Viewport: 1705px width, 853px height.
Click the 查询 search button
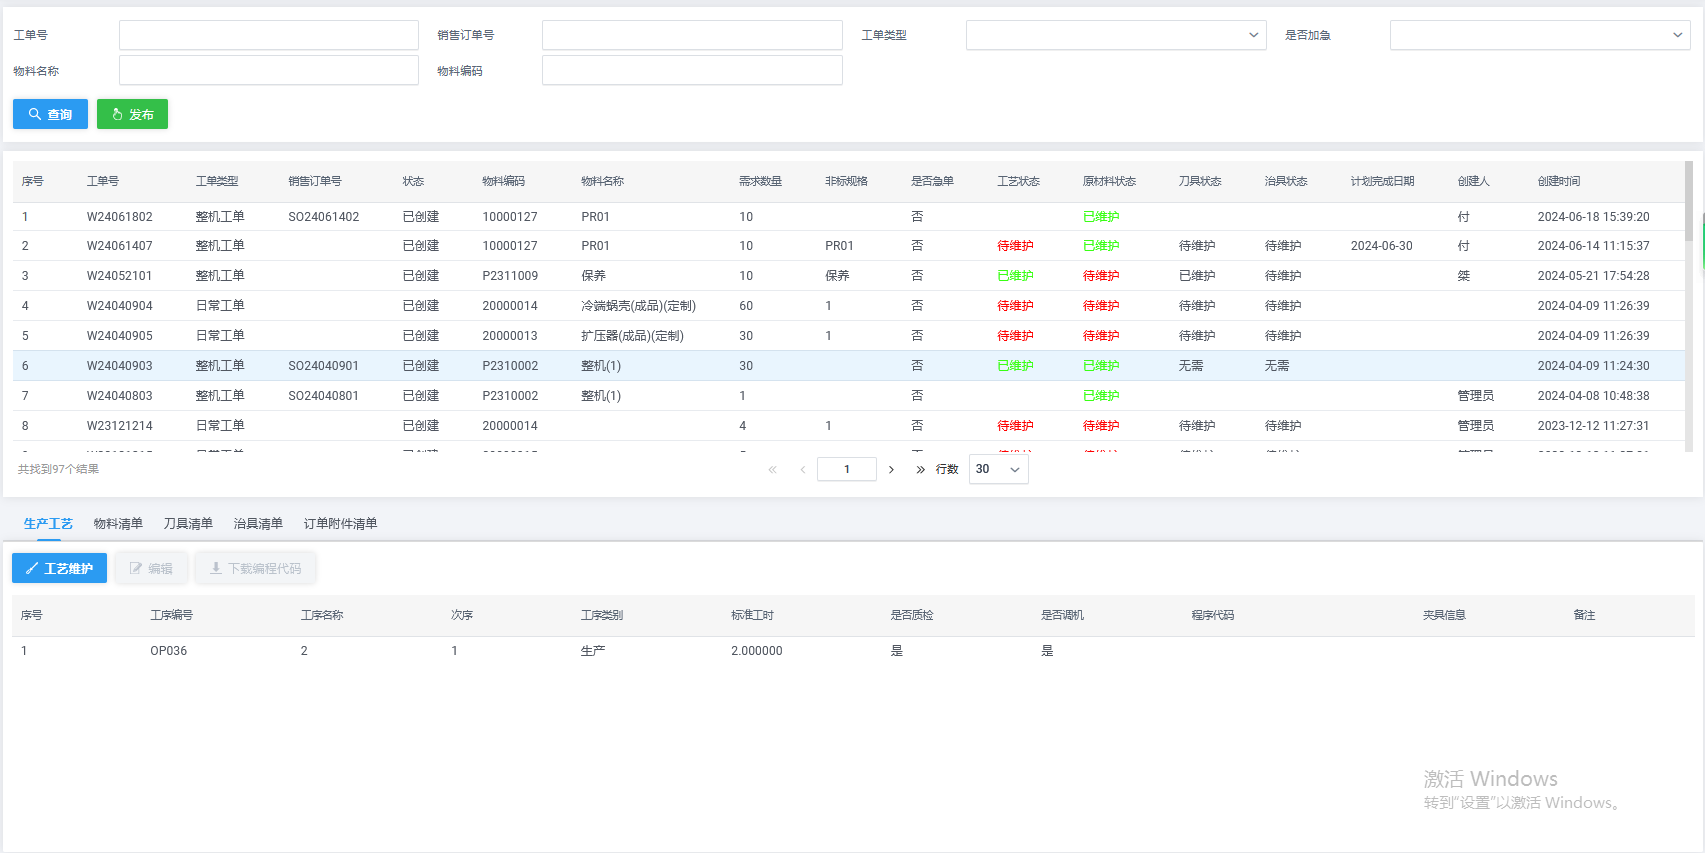50,114
